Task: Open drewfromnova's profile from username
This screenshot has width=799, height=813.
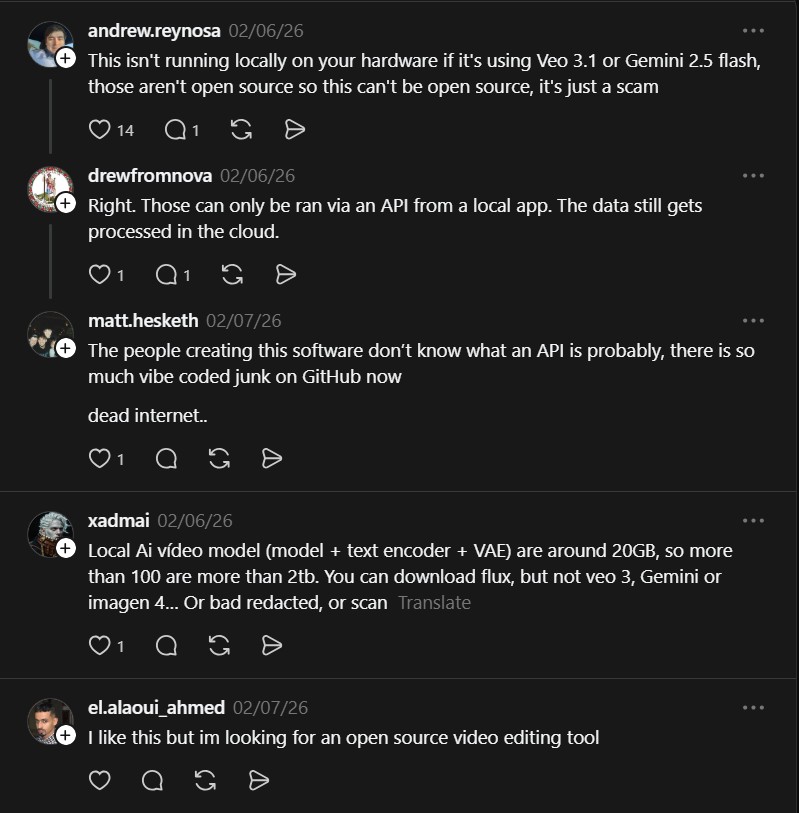Action: [150, 176]
